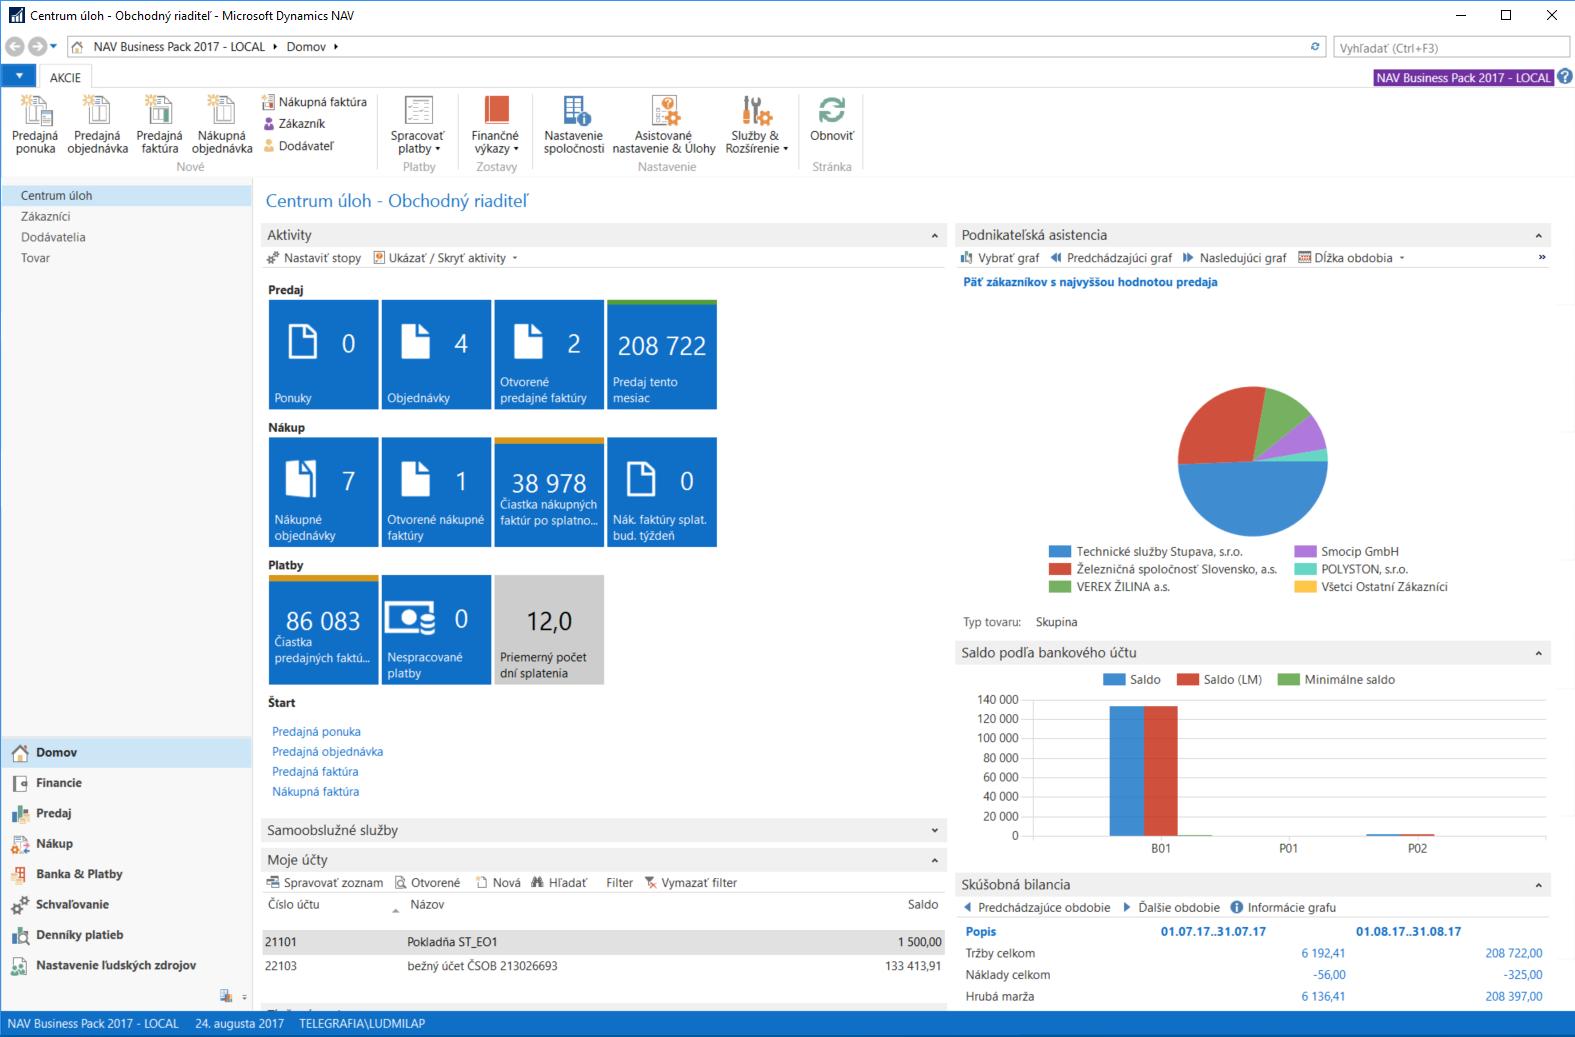This screenshot has width=1575, height=1037.
Task: Click Vymazať filter action
Action: coord(690,883)
